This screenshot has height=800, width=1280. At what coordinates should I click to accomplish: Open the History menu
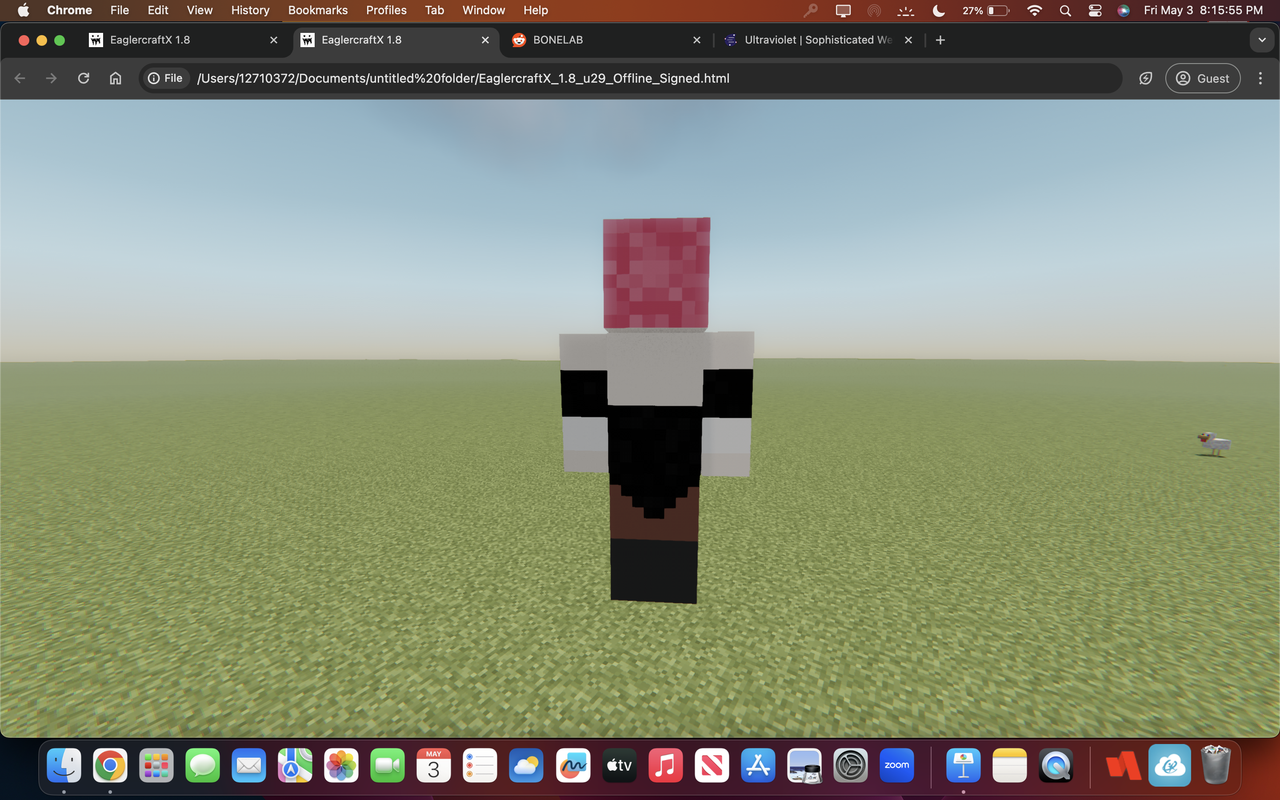pos(250,10)
